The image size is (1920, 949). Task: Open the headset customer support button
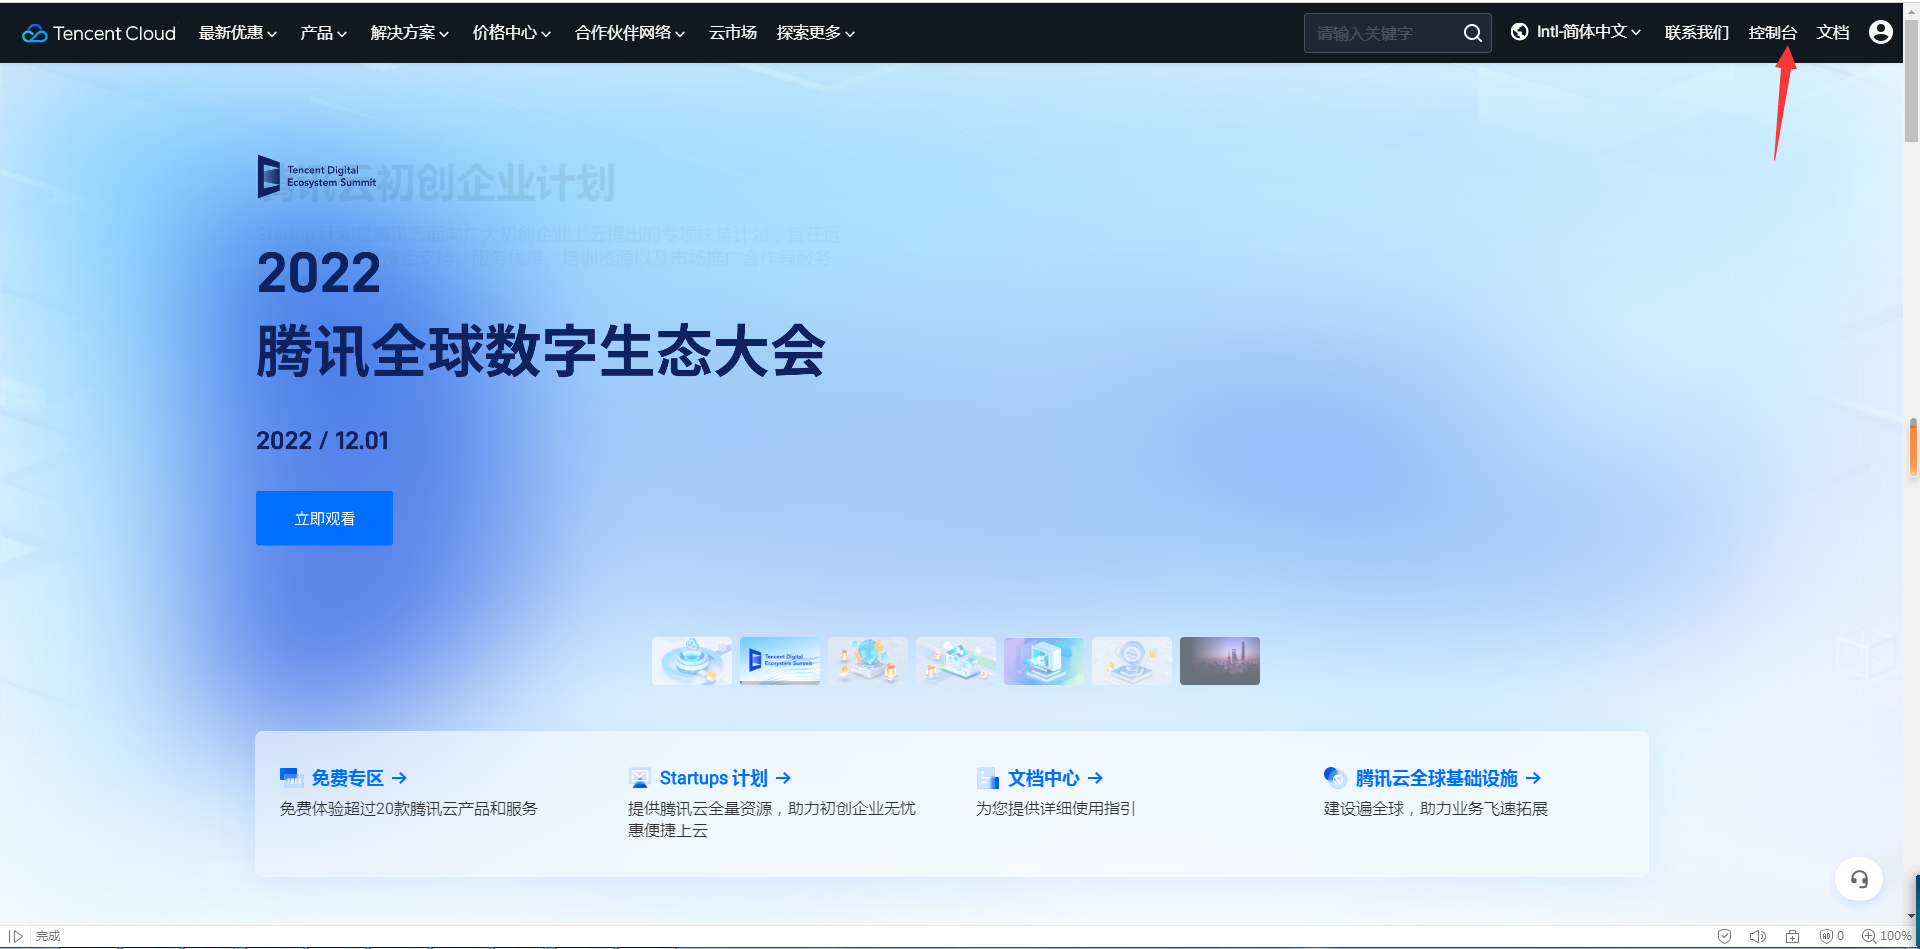click(1859, 879)
